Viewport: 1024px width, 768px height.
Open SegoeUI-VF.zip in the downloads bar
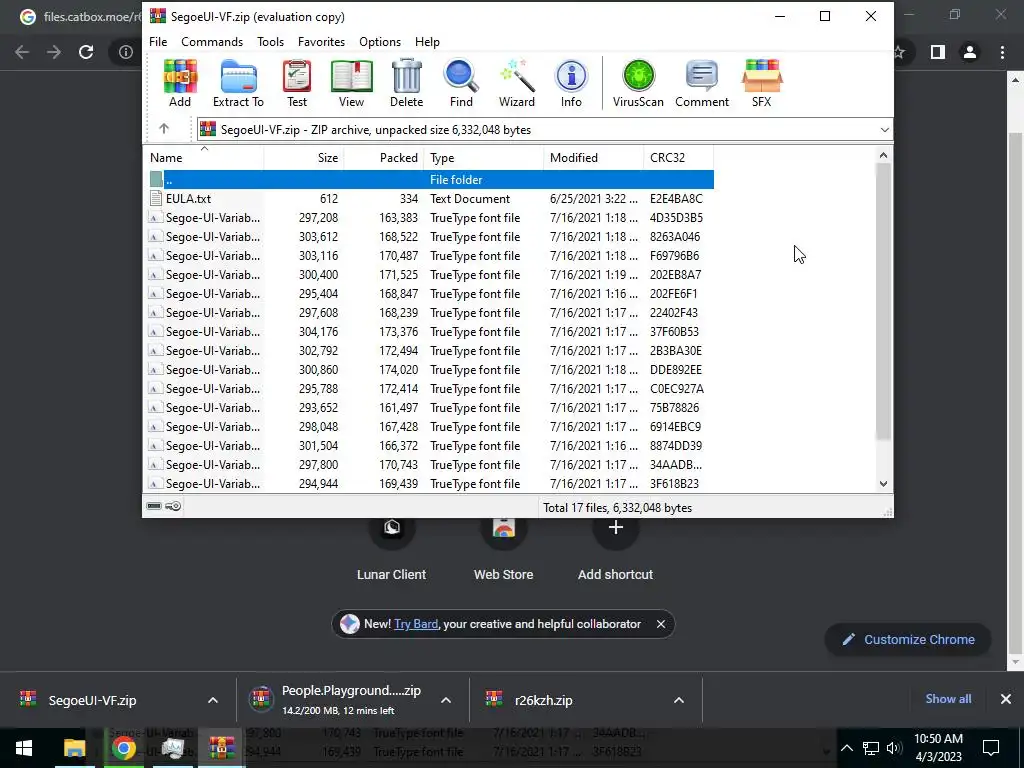[92, 700]
